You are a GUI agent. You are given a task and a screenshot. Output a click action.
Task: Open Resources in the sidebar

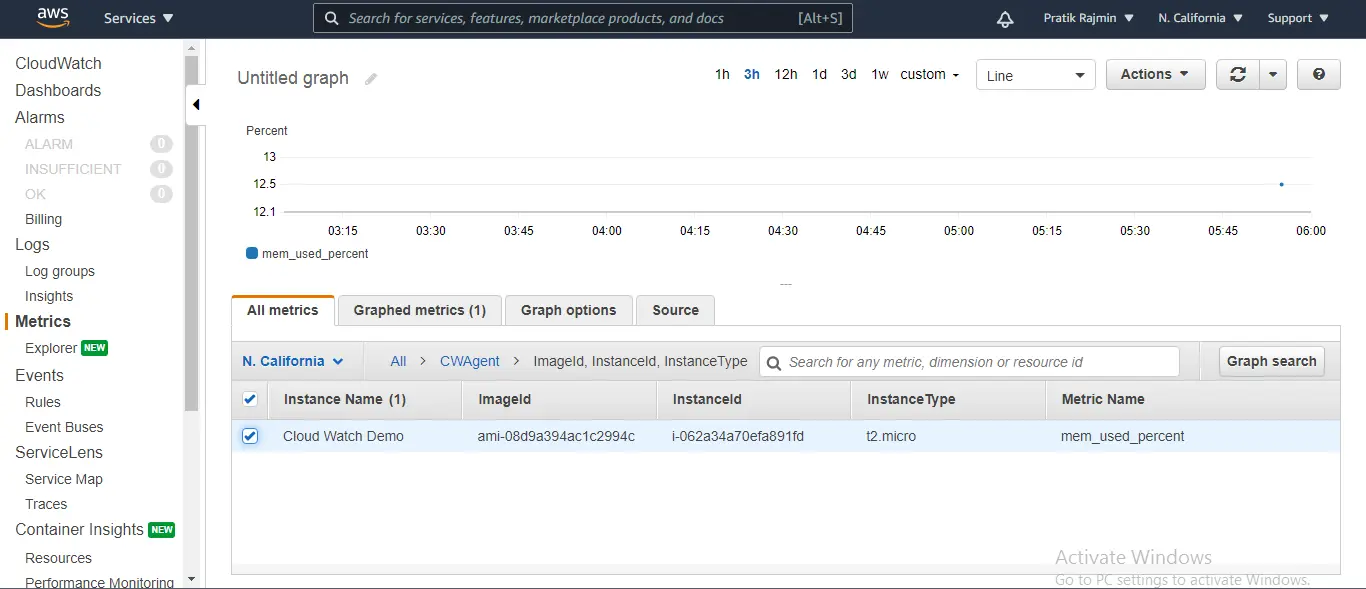pos(58,558)
